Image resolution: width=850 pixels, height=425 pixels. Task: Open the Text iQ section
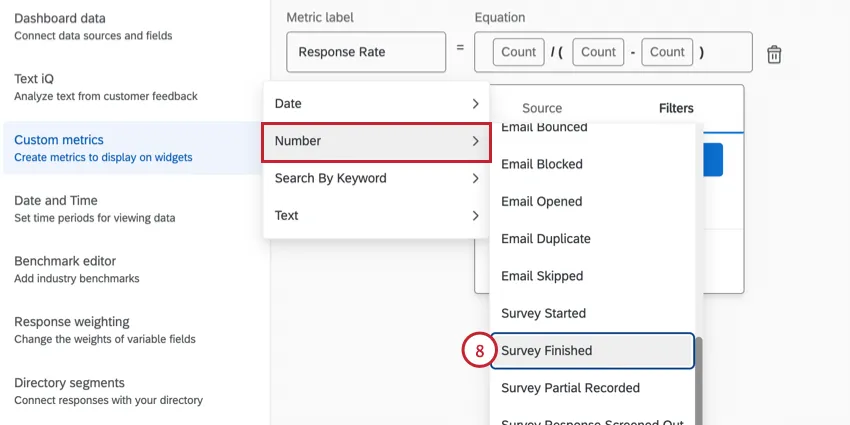click(105, 86)
